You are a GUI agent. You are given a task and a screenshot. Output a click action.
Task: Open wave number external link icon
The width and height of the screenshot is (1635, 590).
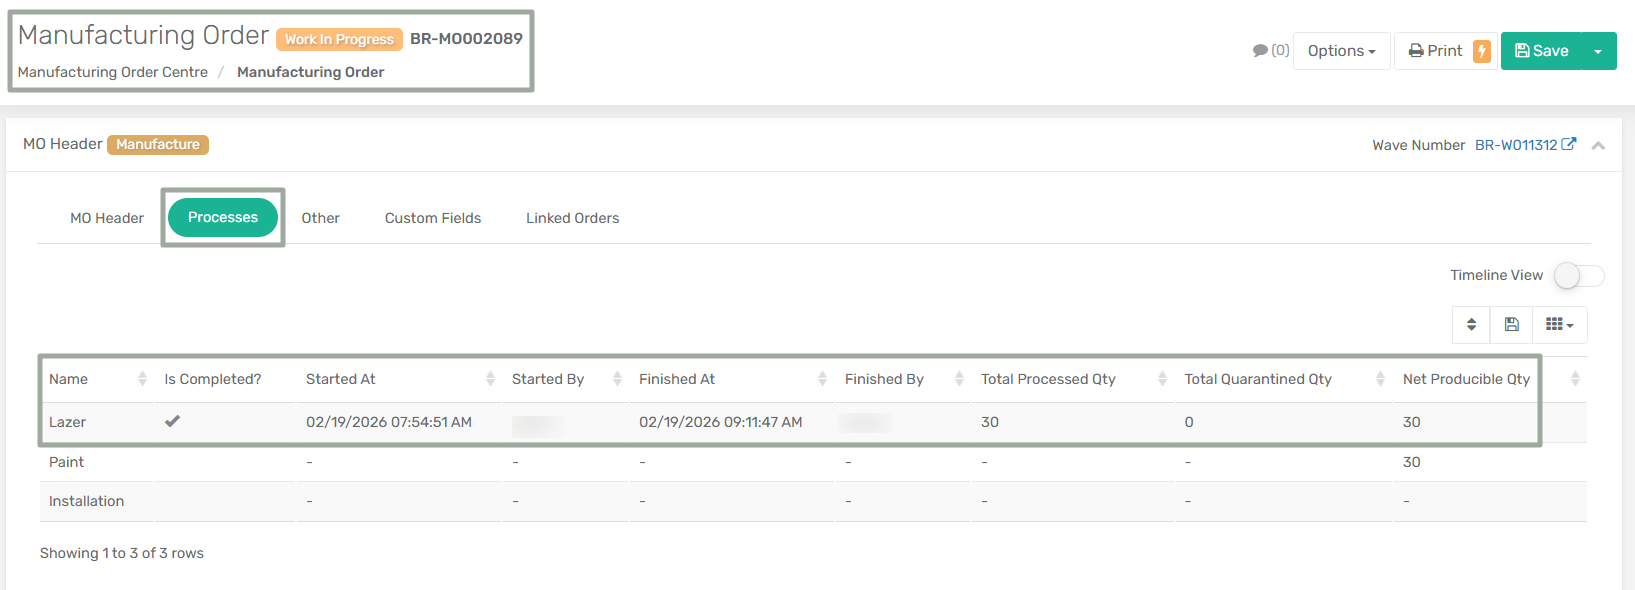(1569, 144)
